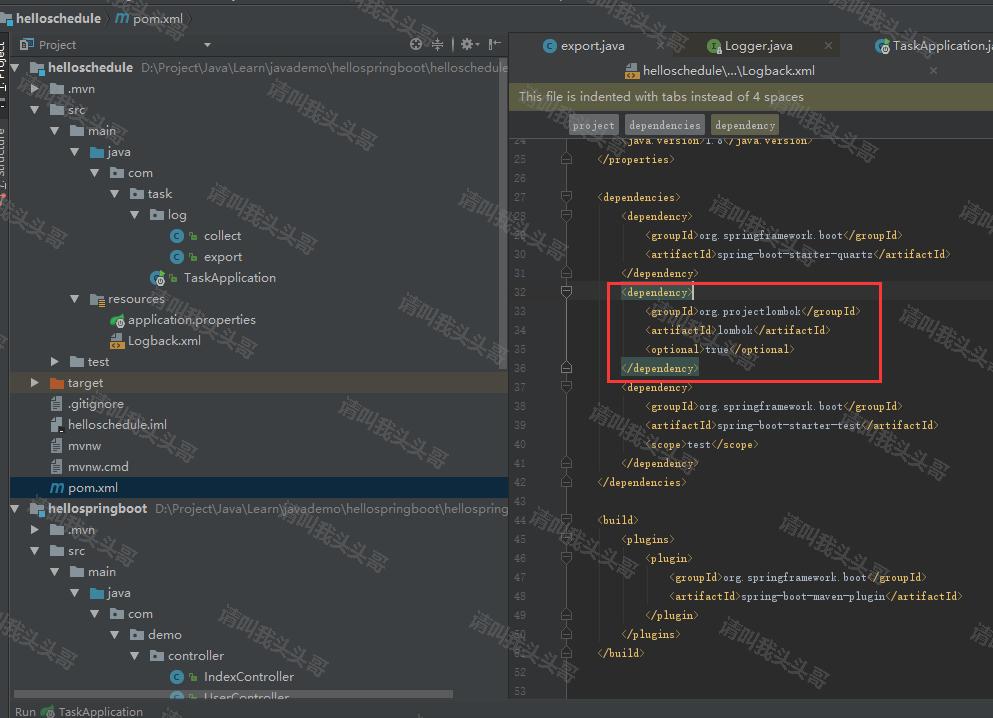Viewport: 993px width, 718px height.
Task: Click the fold marker at line 27 dependencies
Action: pos(567,197)
